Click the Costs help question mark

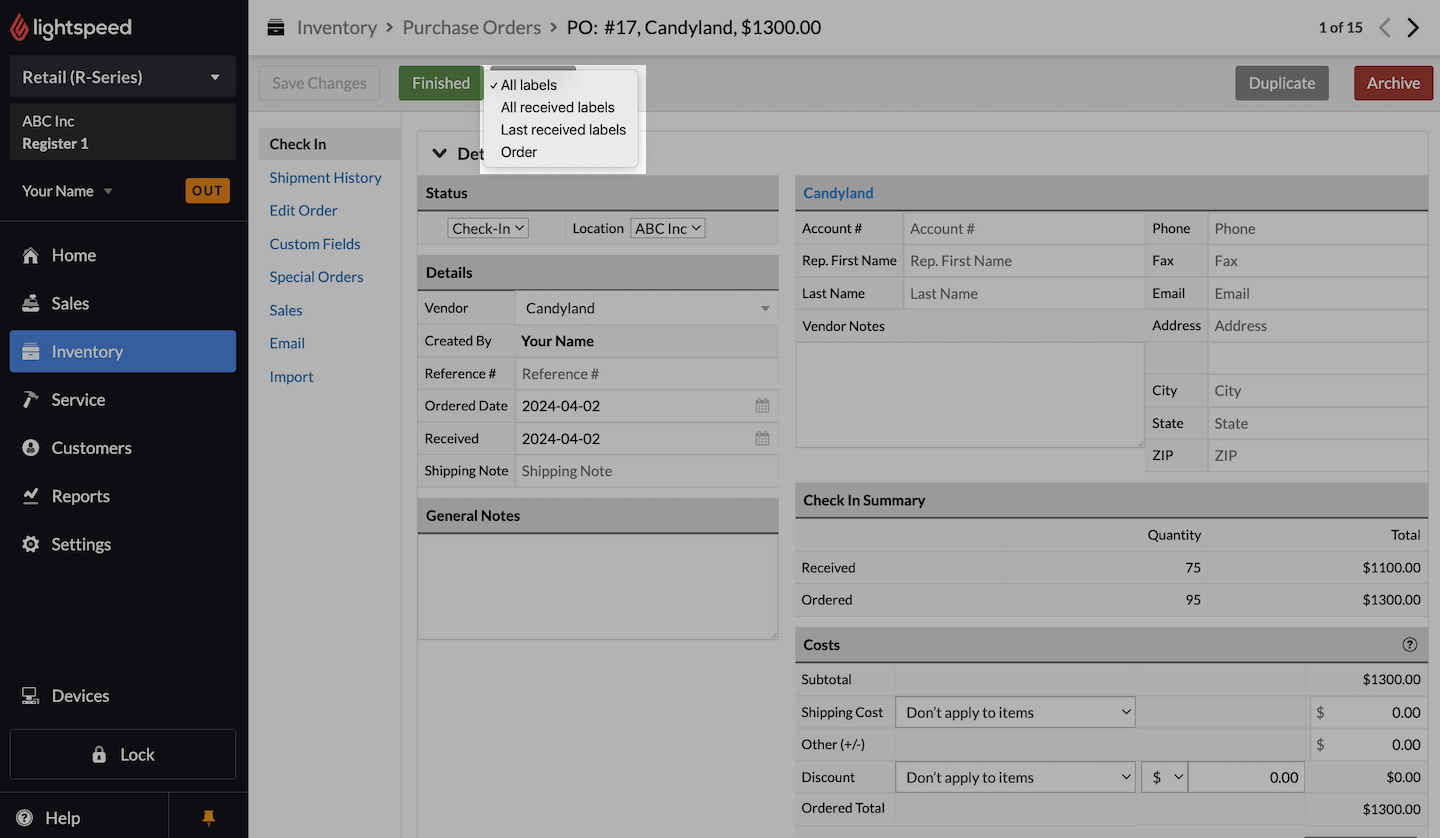(x=1410, y=645)
